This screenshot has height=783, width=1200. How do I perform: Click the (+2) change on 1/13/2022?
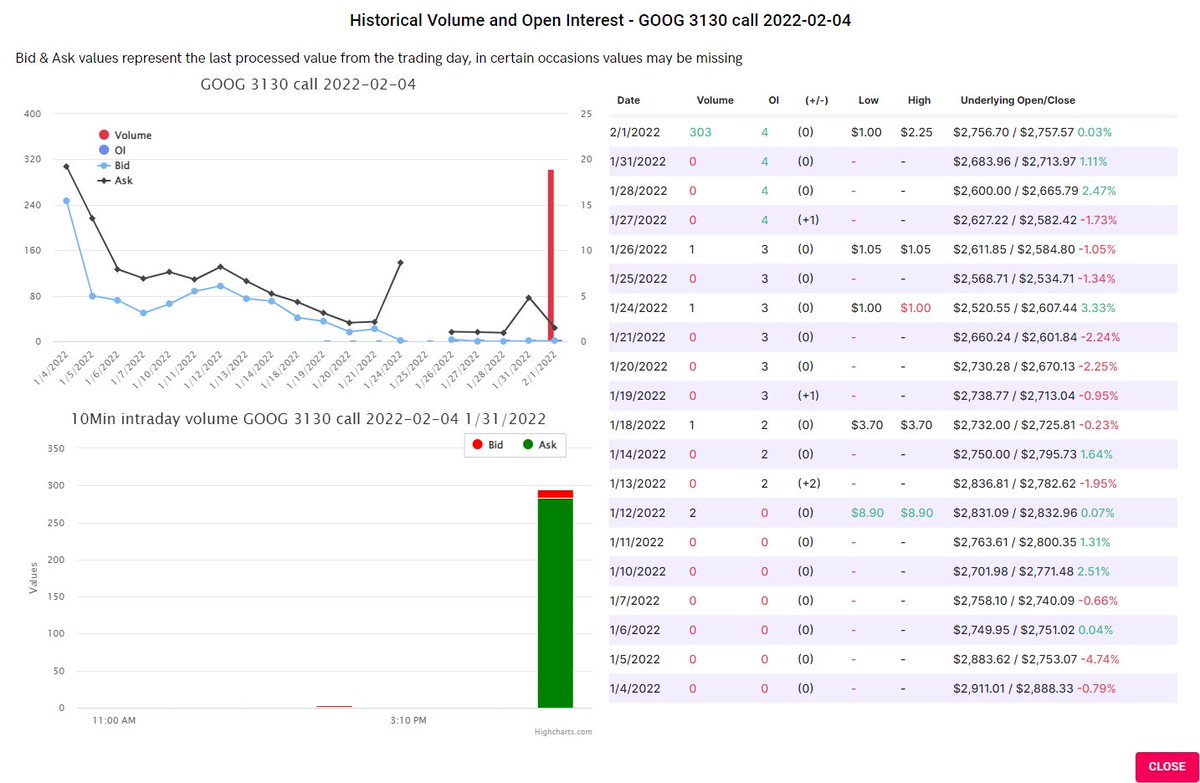tap(809, 484)
